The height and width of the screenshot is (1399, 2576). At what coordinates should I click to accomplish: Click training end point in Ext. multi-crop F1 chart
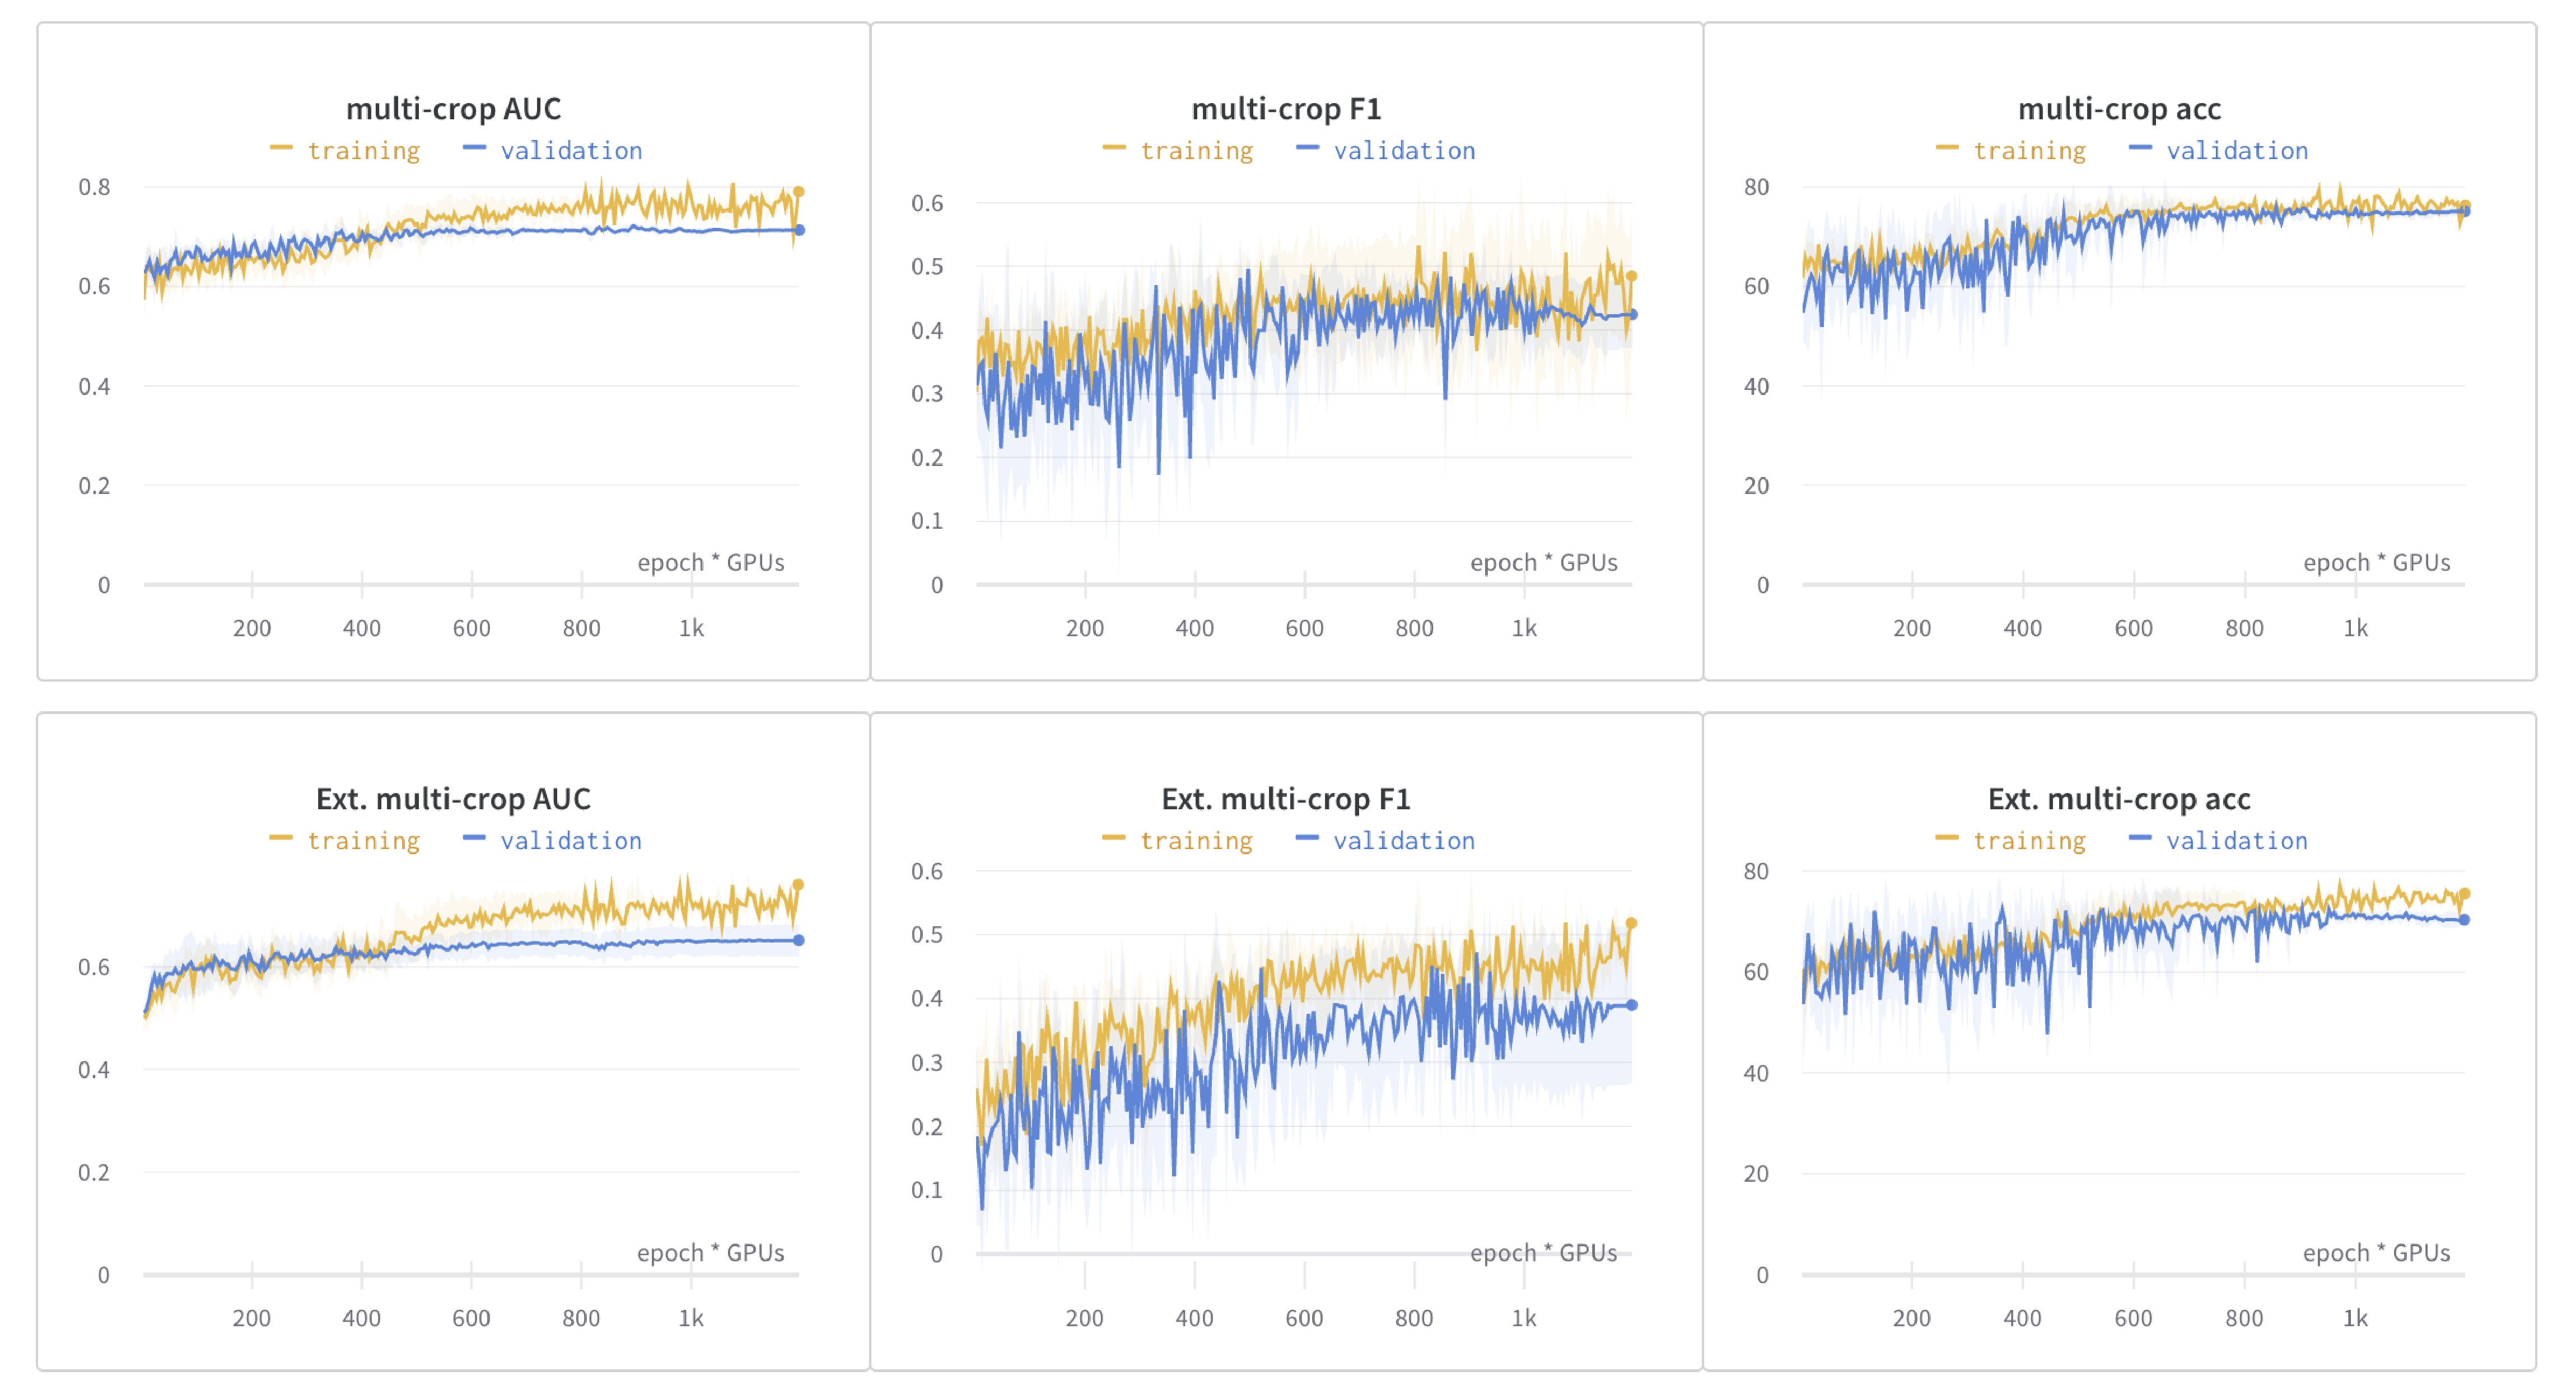(1631, 923)
